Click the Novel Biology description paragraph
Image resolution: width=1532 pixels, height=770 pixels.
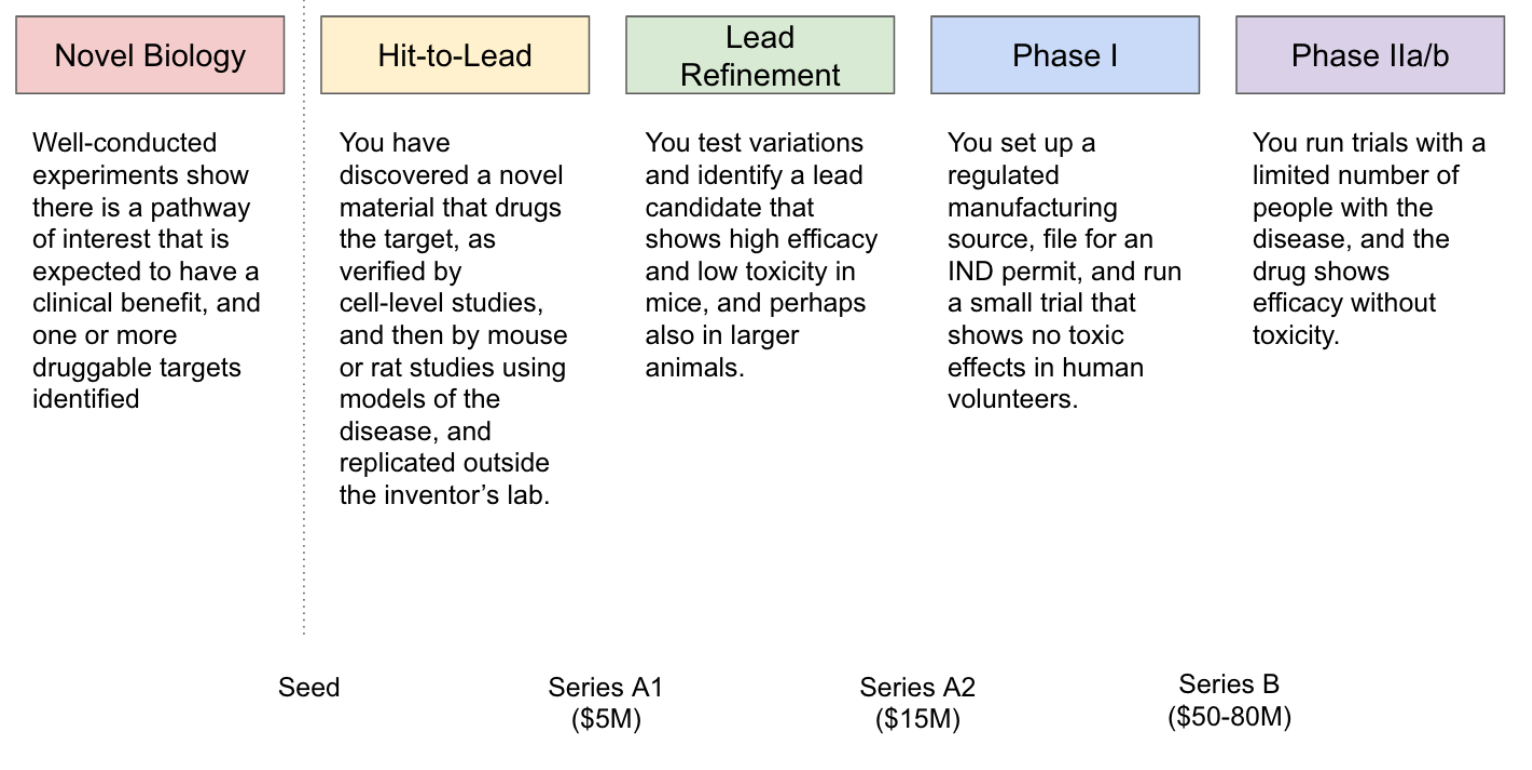coord(146,271)
